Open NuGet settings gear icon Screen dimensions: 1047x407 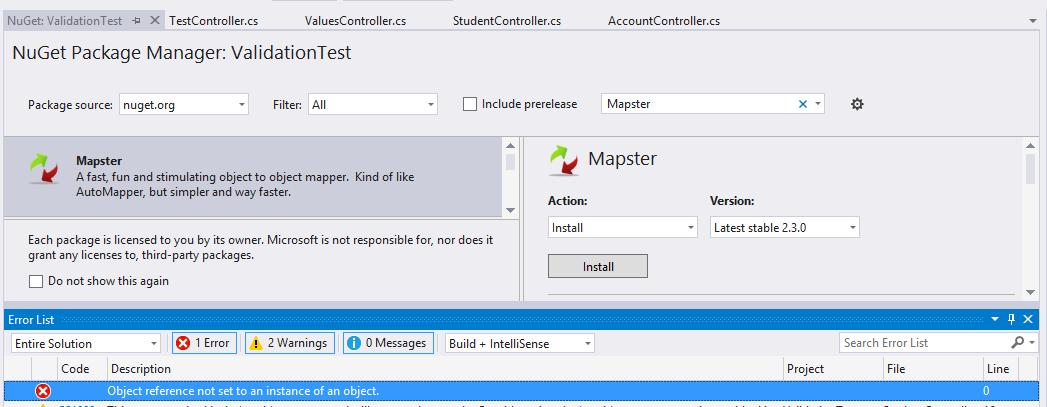click(x=857, y=104)
